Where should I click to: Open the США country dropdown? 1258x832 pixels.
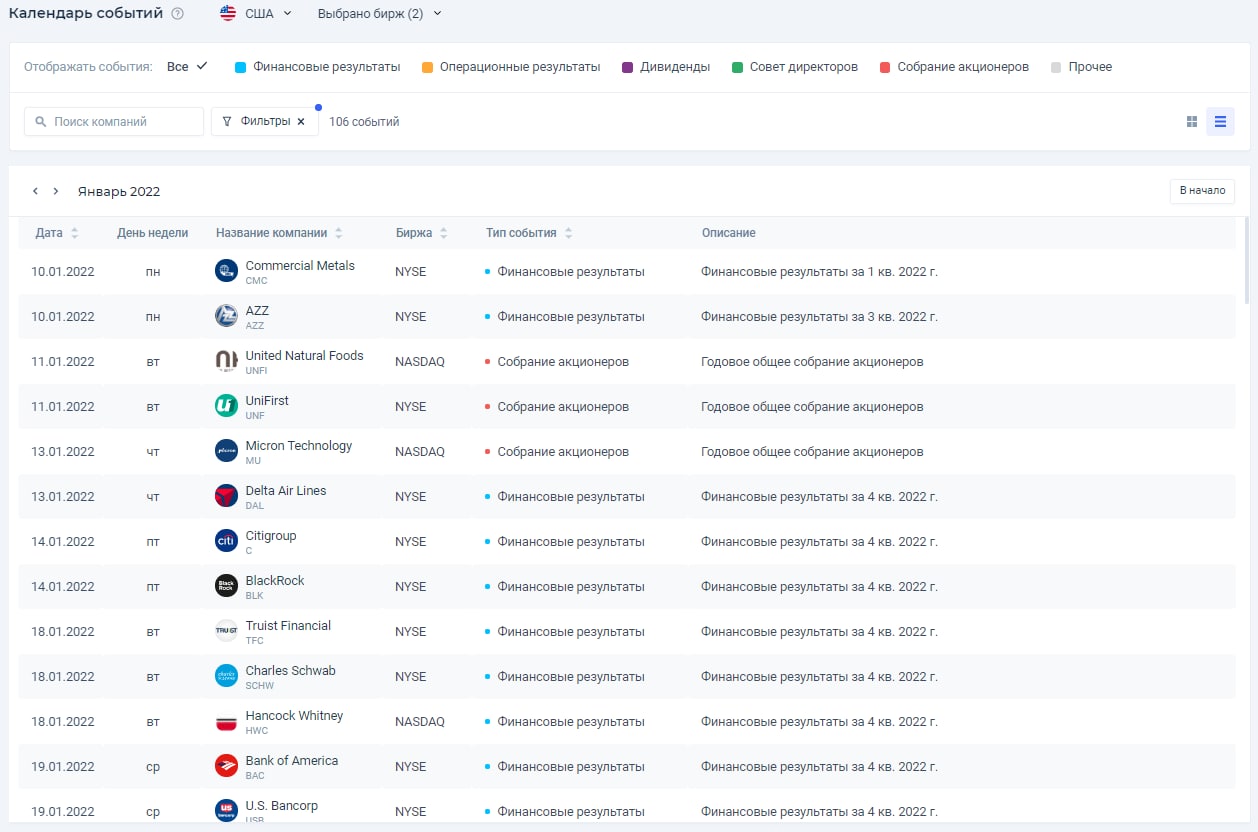pos(256,14)
